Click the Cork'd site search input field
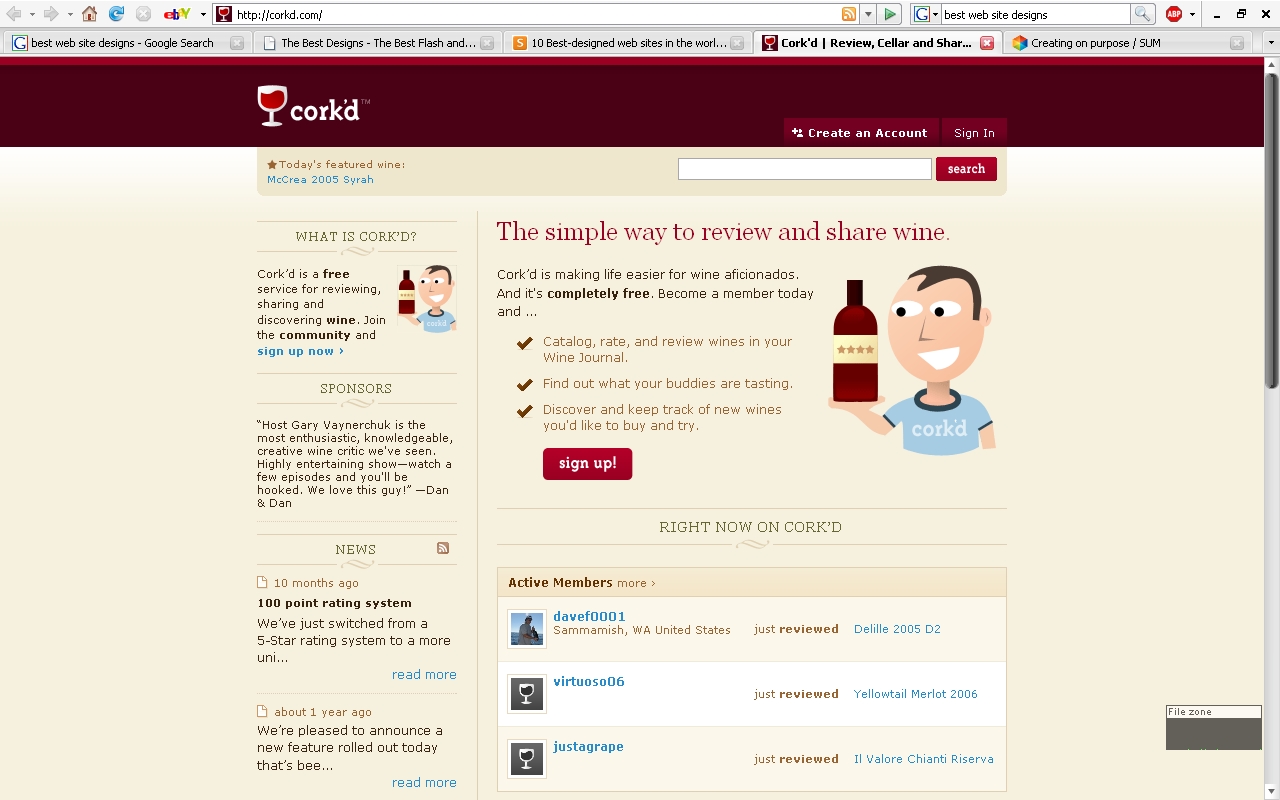 point(804,169)
